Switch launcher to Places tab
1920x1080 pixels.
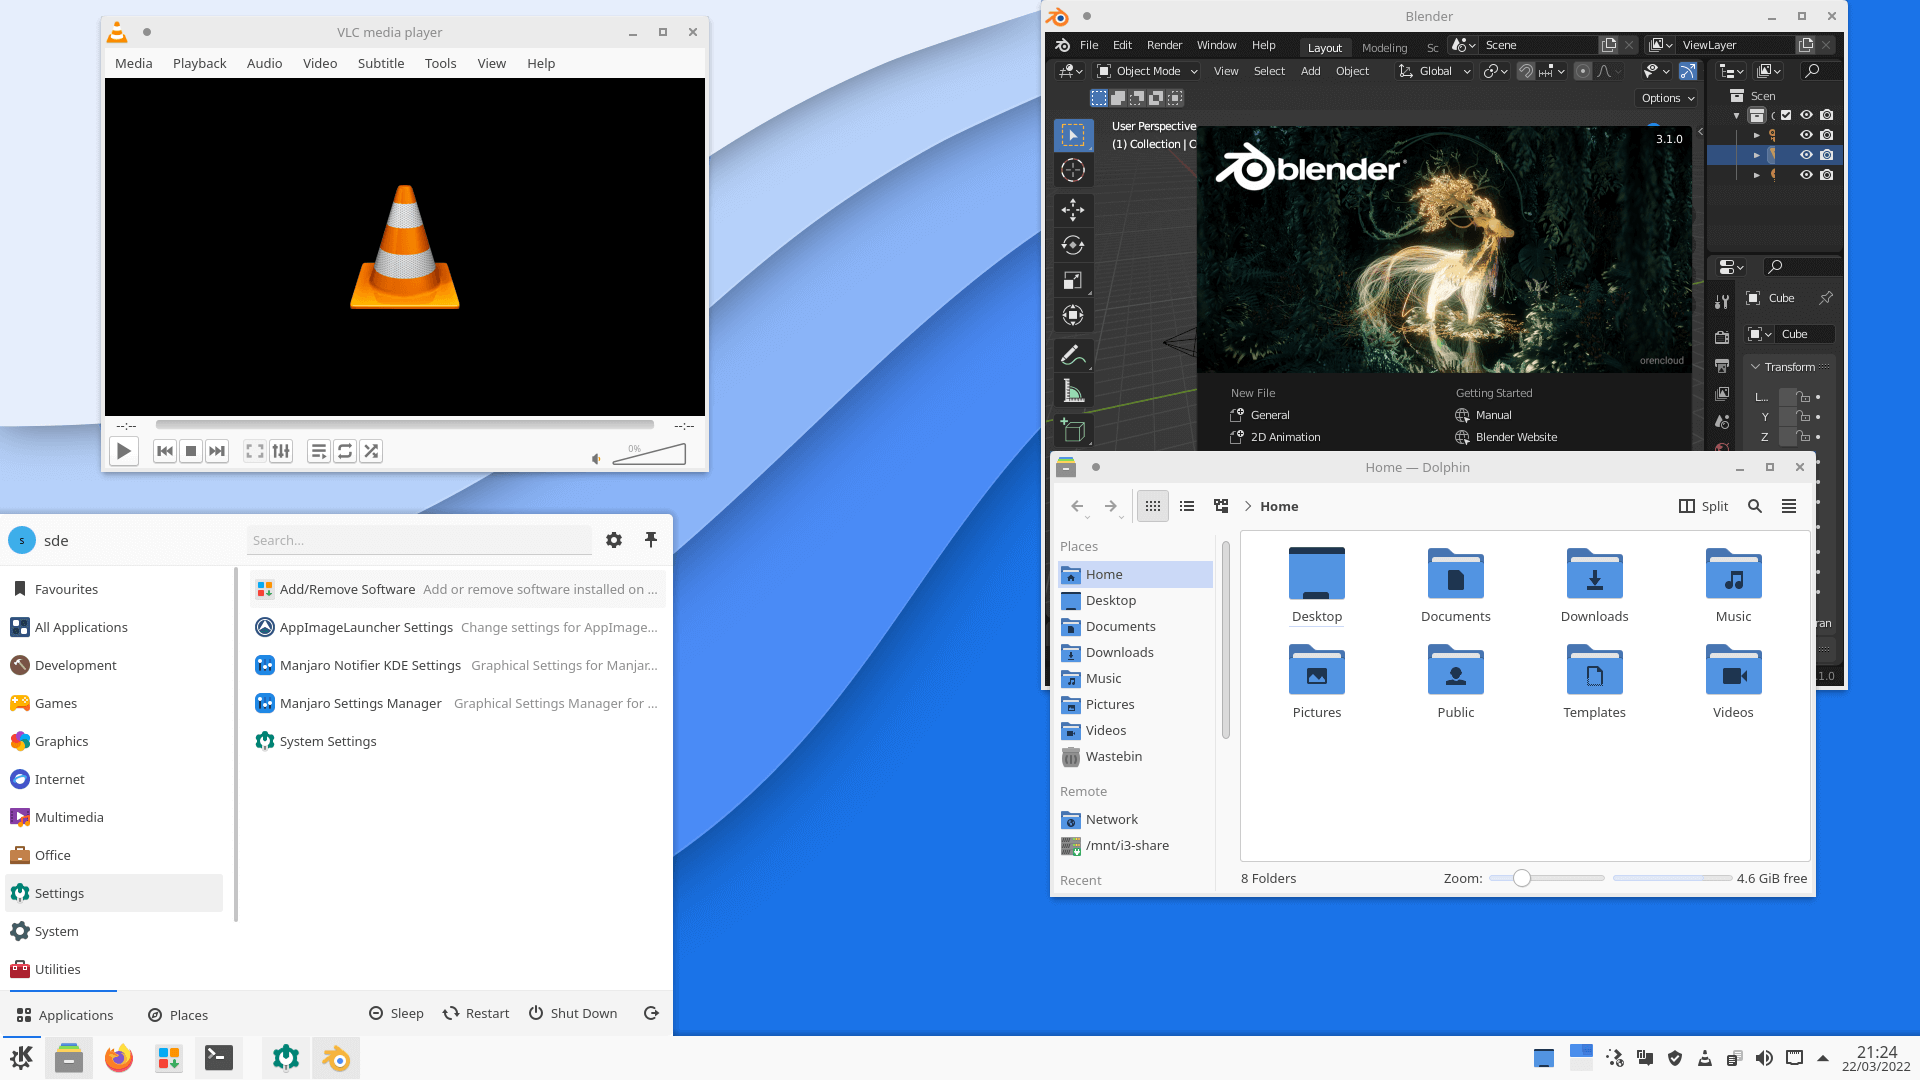178,1015
